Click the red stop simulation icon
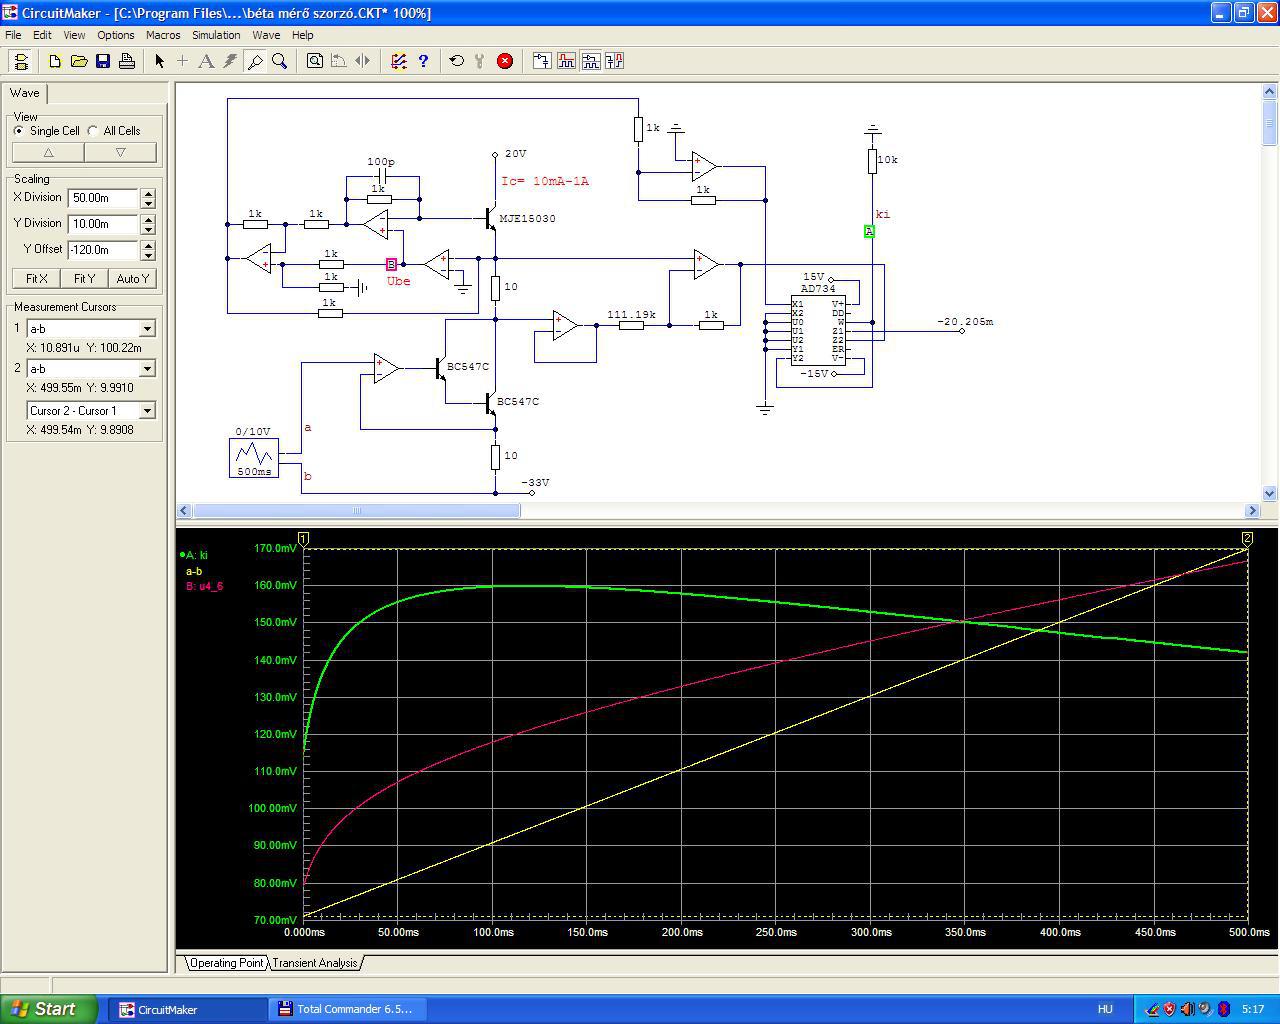This screenshot has width=1280, height=1024. pos(505,61)
